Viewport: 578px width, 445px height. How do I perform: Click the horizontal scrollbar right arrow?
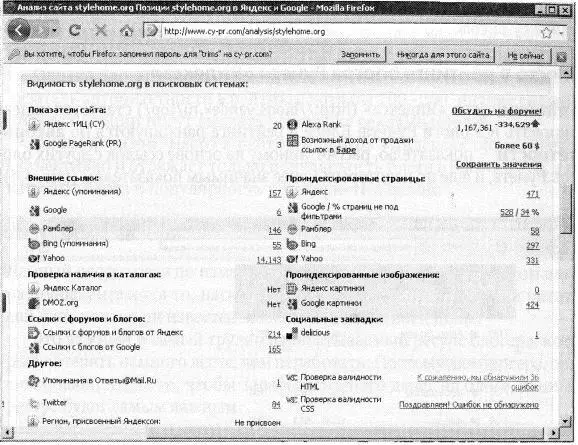coord(554,432)
